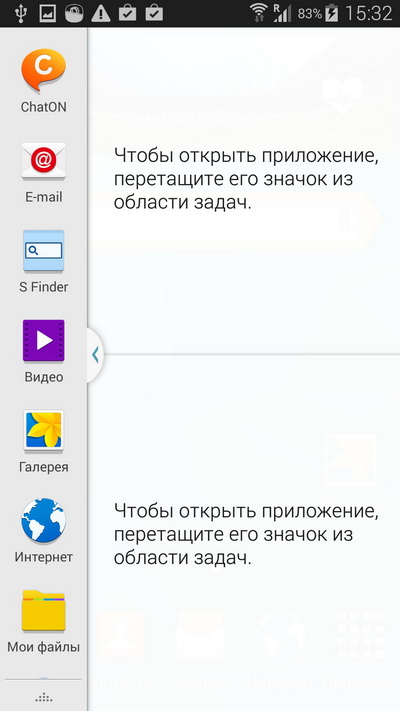Screen dimensions: 400x711
Task: Select the Галерея flower icon
Action: pyautogui.click(x=44, y=431)
